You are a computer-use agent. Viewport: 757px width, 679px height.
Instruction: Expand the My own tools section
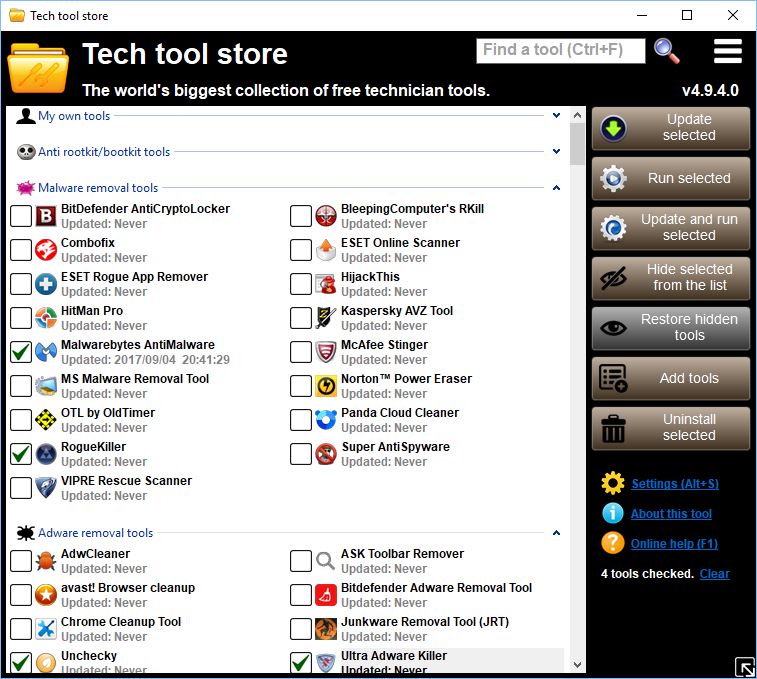[556, 115]
